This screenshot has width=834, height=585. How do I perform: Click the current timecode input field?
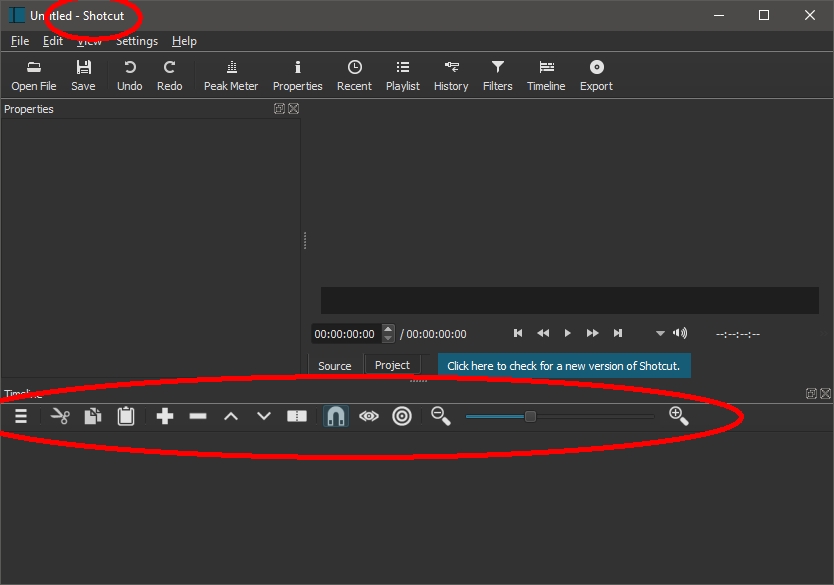tap(346, 333)
